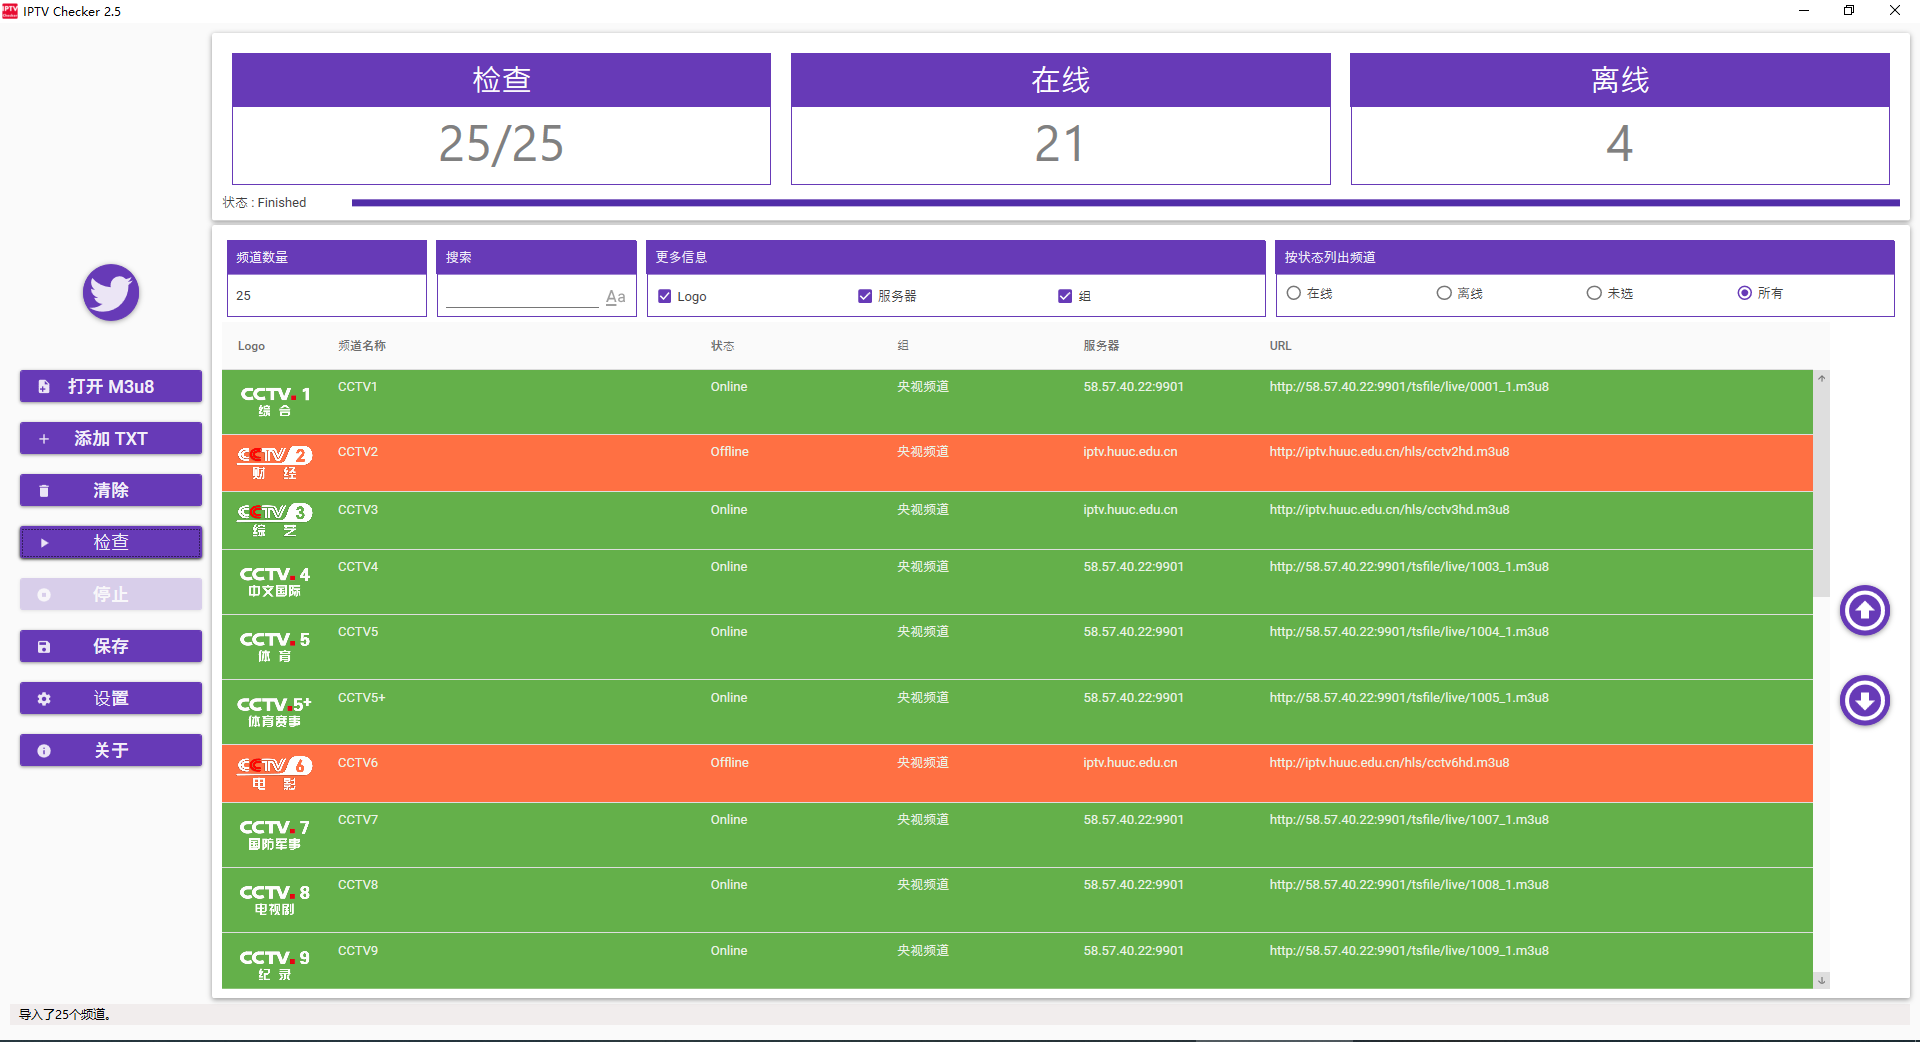Click the channel list vertical scrollbar thumb
1920x1042 pixels.
click(1822, 490)
